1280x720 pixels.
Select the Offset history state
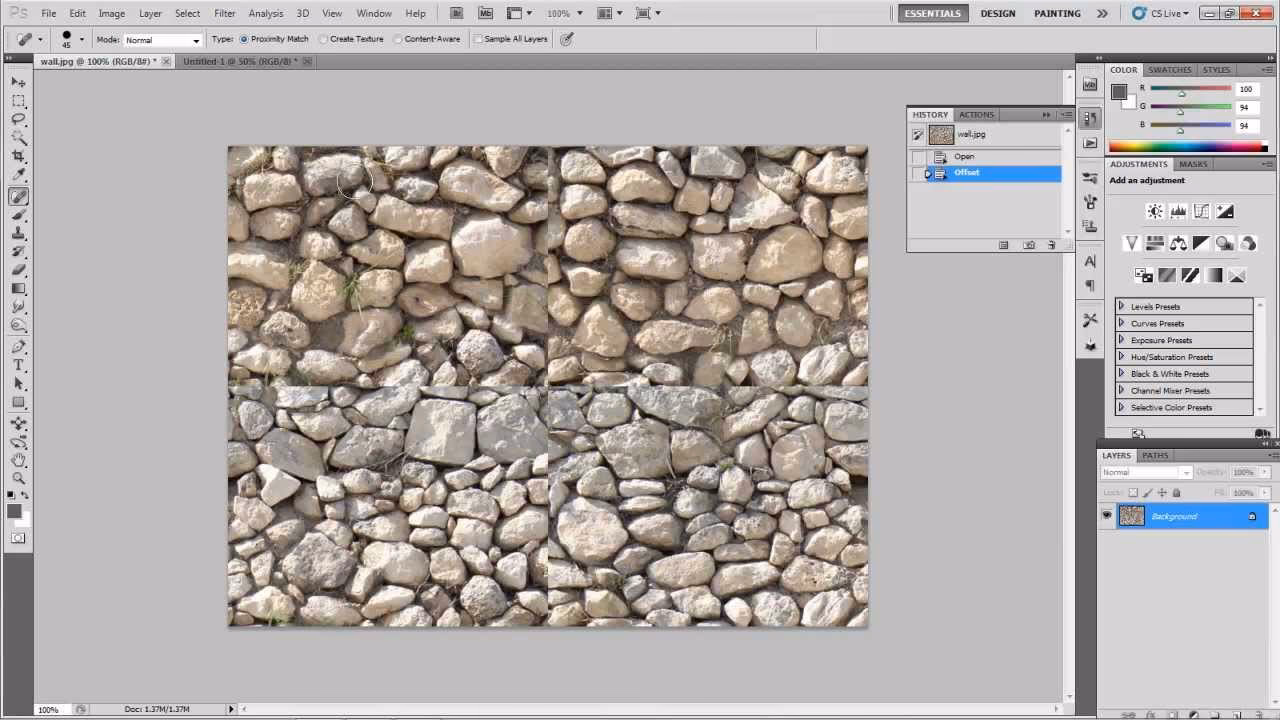point(966,172)
